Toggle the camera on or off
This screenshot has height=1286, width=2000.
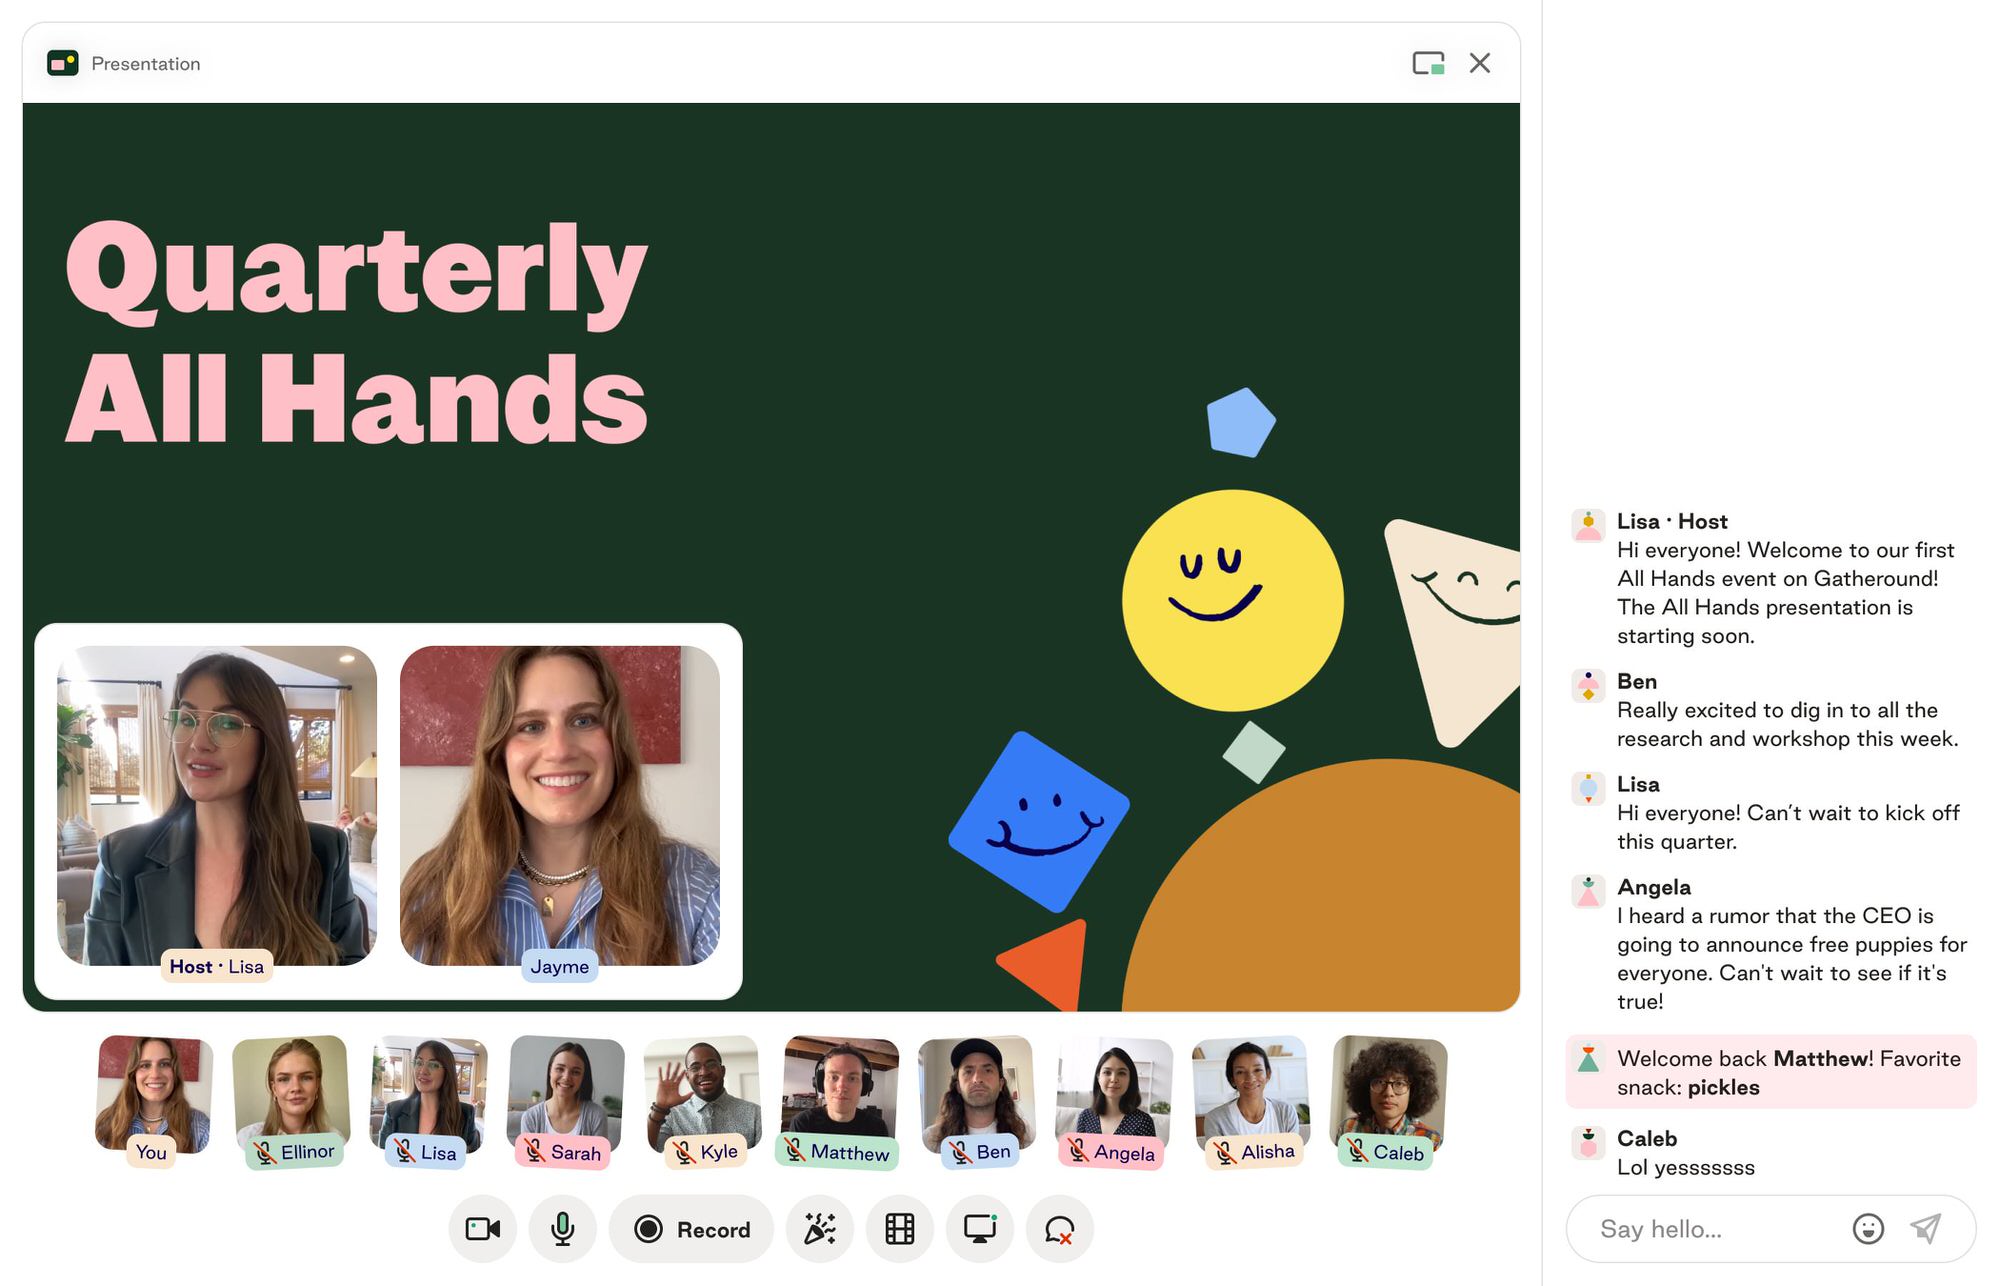click(x=483, y=1228)
